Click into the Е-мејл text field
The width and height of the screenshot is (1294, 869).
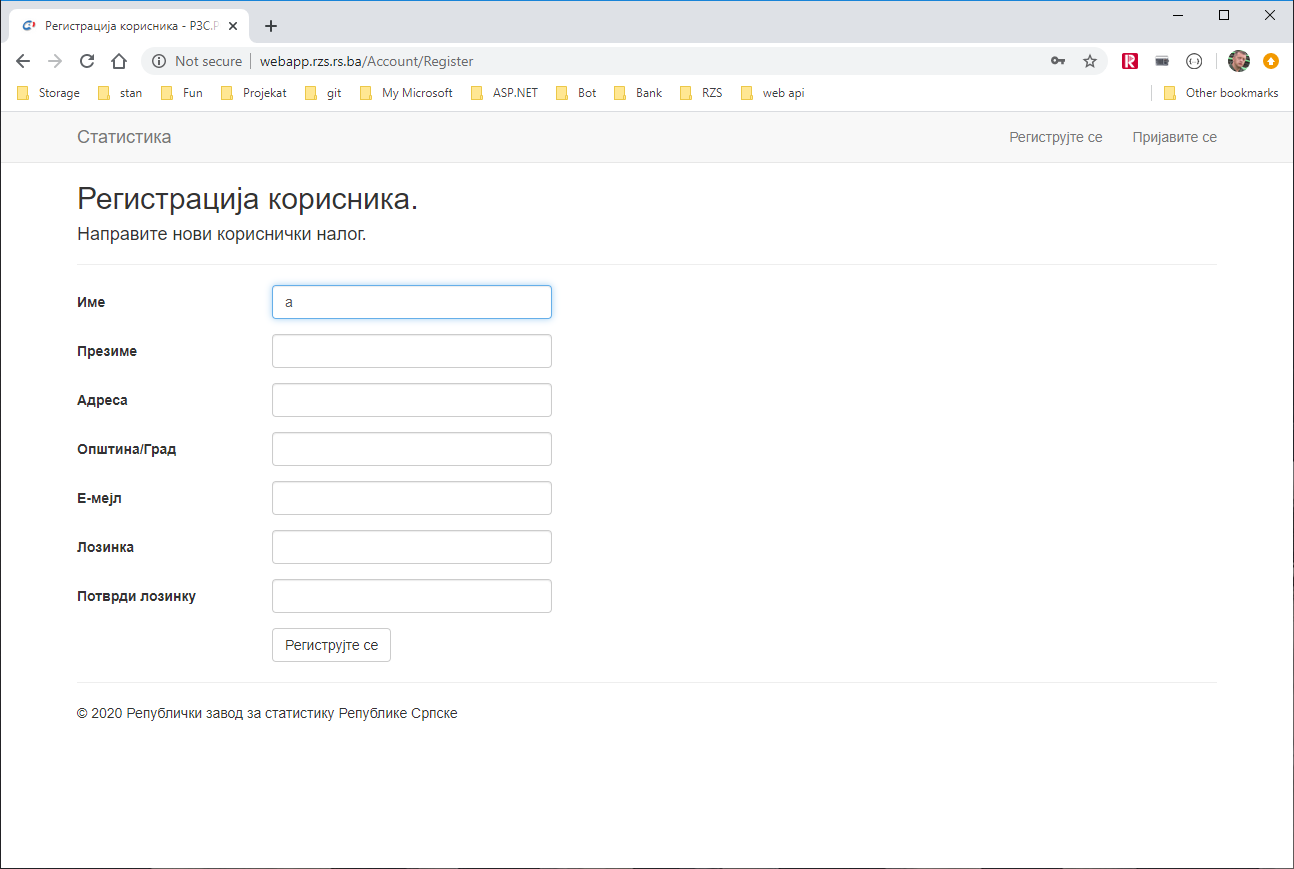click(412, 498)
